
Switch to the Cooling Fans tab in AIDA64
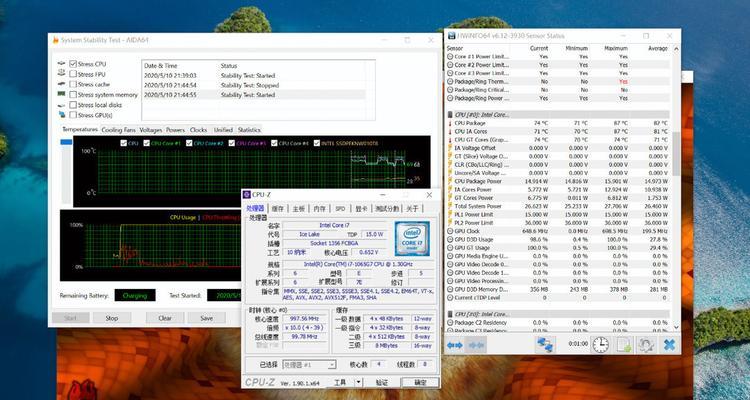(x=119, y=130)
